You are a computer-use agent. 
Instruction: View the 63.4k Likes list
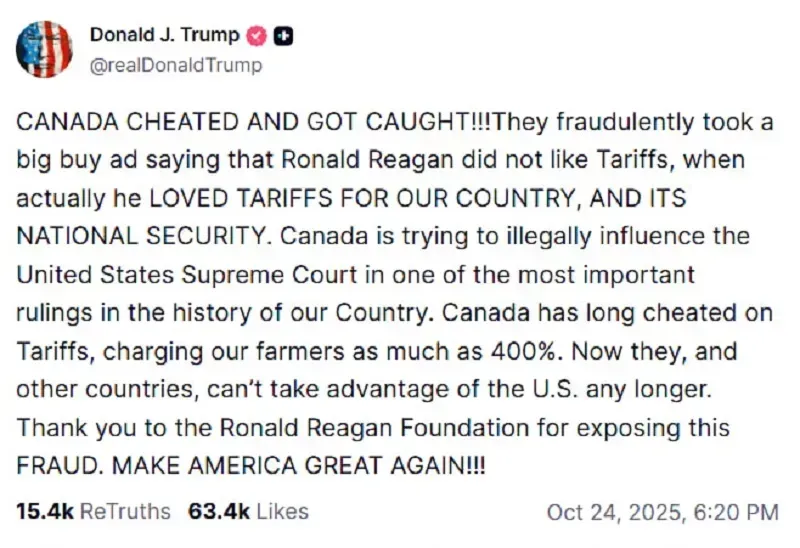click(248, 512)
